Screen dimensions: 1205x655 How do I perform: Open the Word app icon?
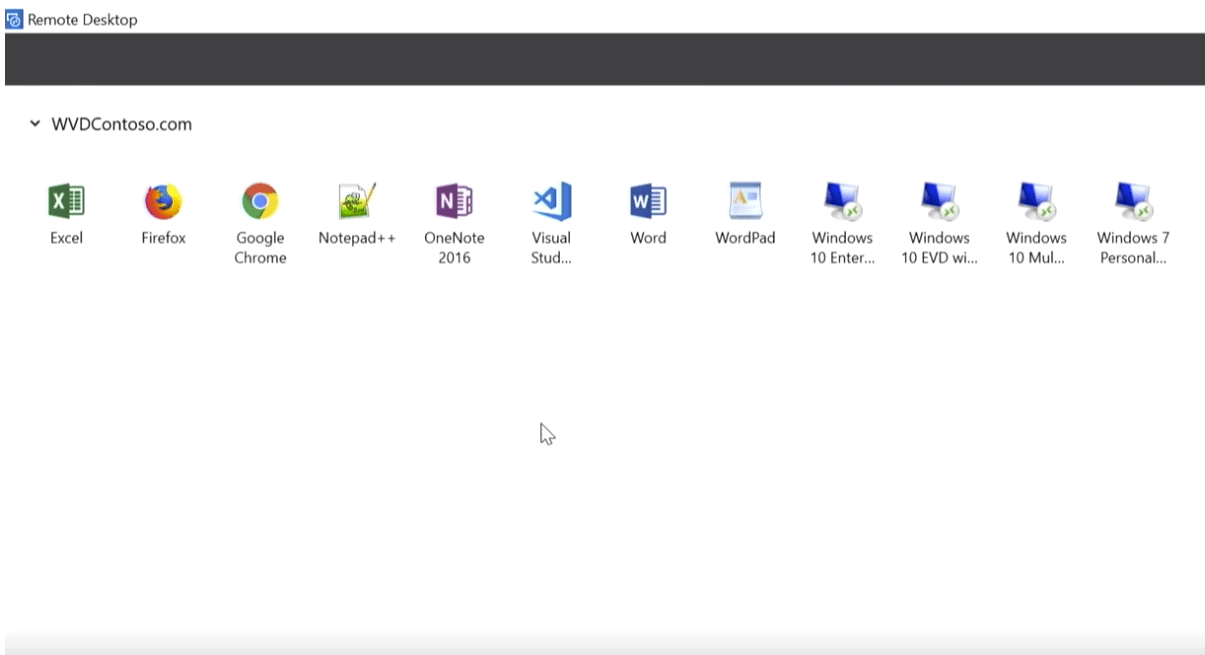[x=648, y=202]
